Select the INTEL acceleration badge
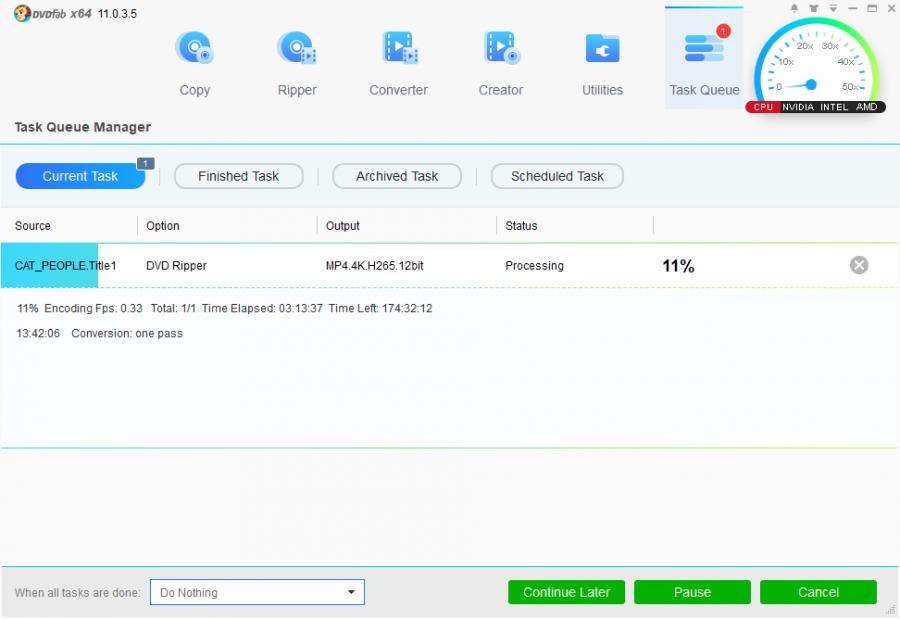Viewport: 900px width, 619px height. click(834, 107)
